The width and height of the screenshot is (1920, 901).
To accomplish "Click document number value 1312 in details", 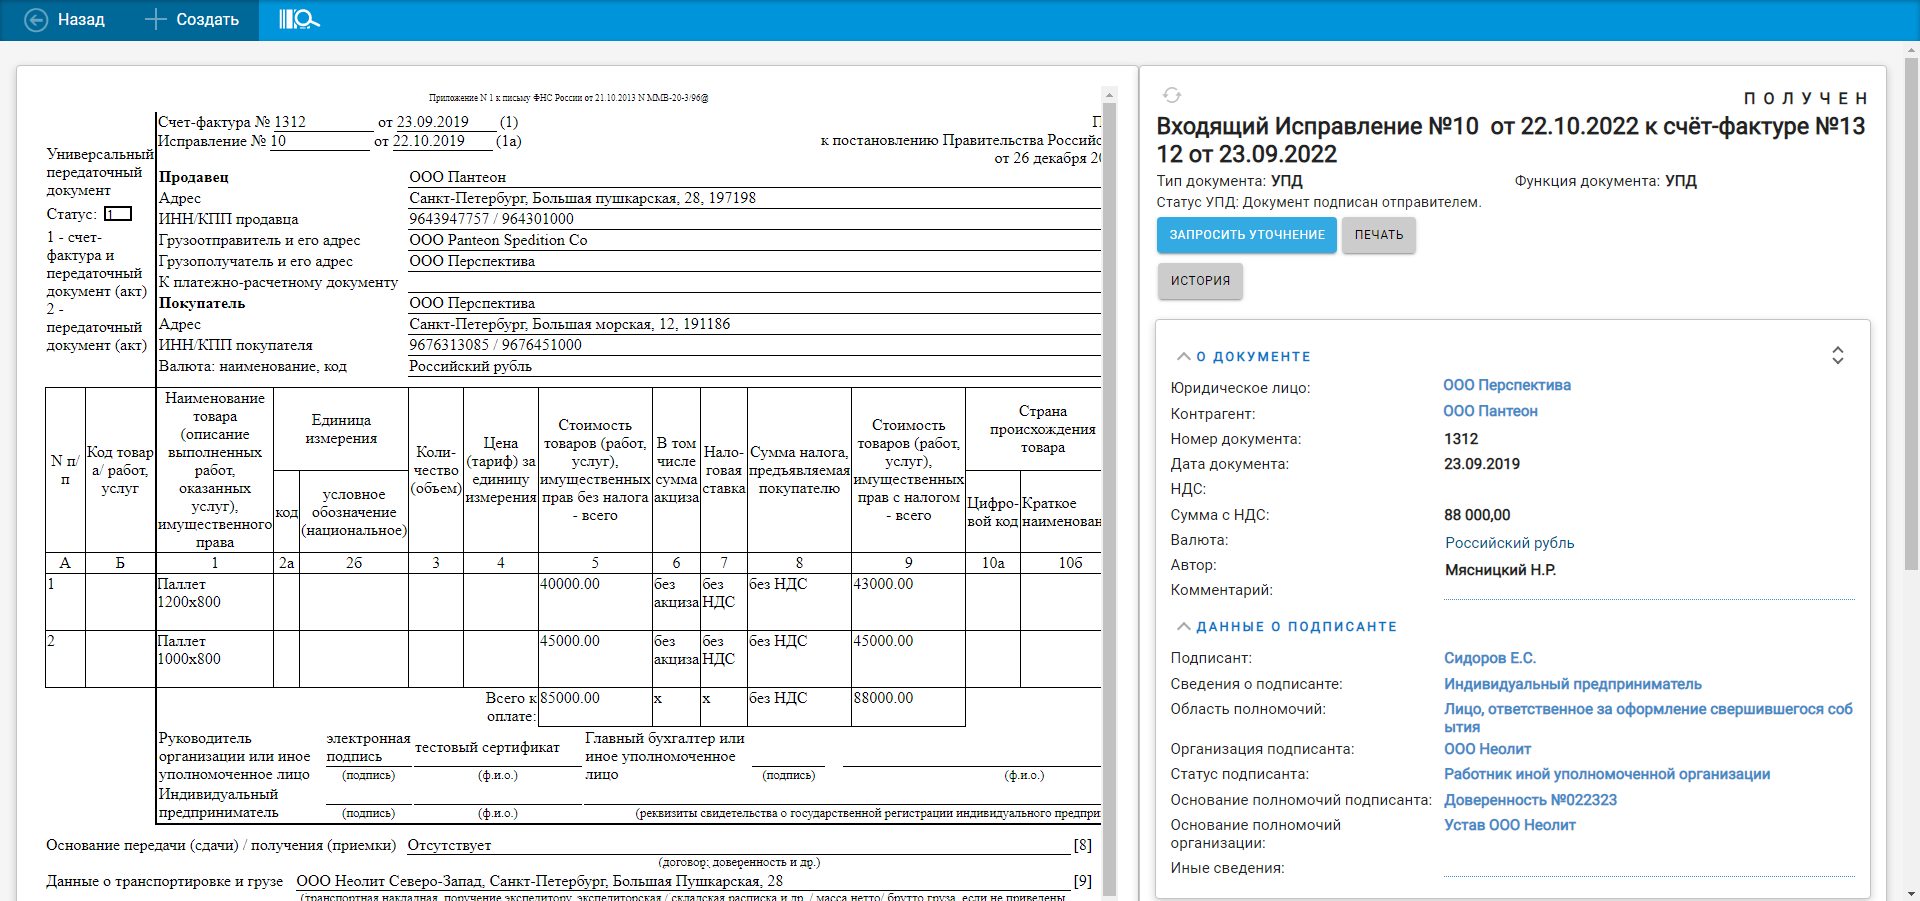I will tap(1461, 439).
